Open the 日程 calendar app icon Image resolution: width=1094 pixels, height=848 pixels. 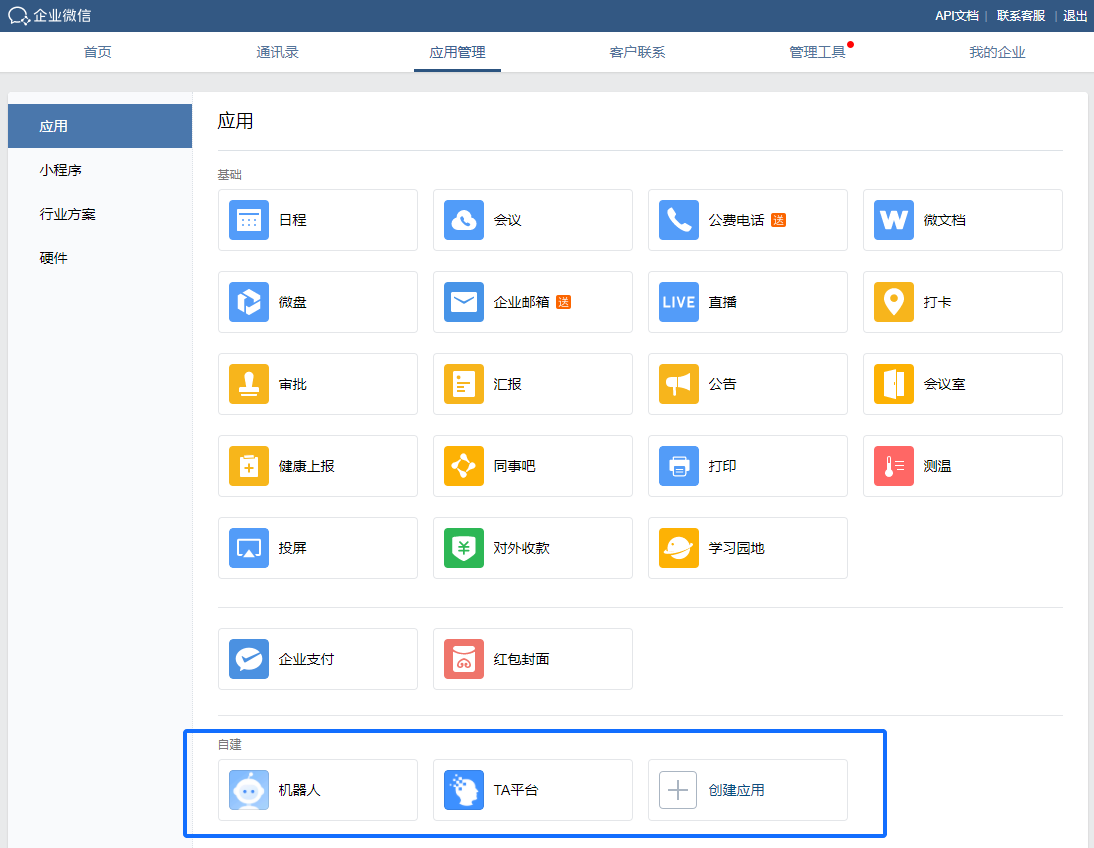249,220
